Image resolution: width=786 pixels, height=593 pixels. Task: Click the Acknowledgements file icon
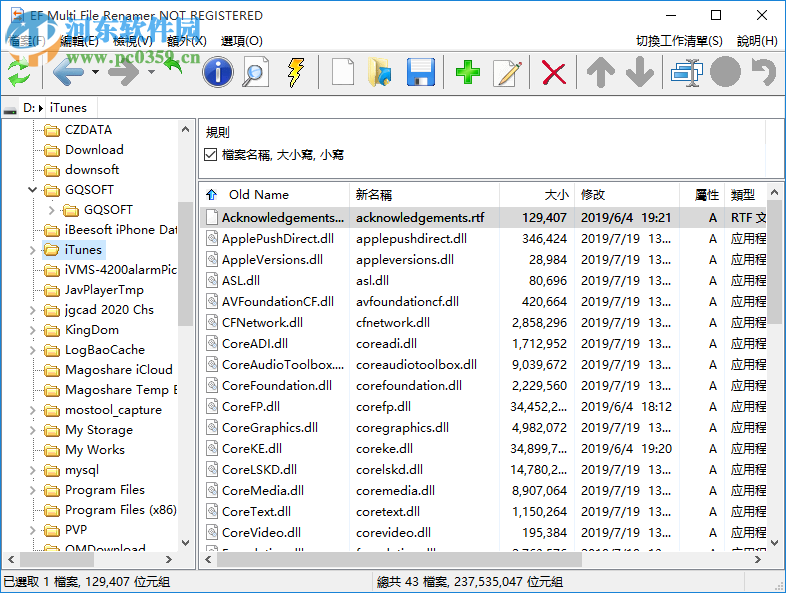212,218
